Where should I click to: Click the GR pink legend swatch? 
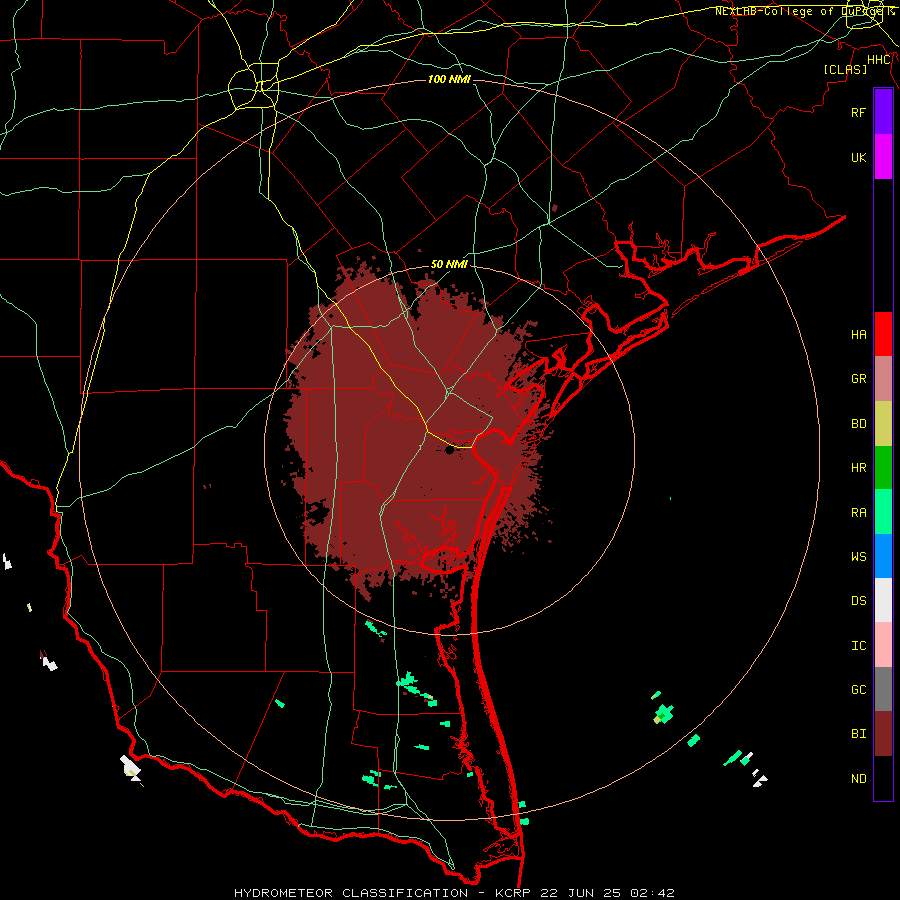click(883, 379)
